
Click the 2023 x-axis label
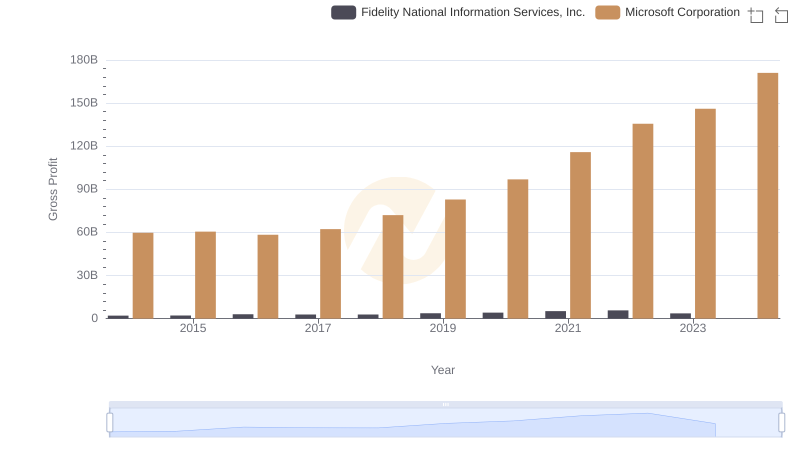tap(693, 328)
